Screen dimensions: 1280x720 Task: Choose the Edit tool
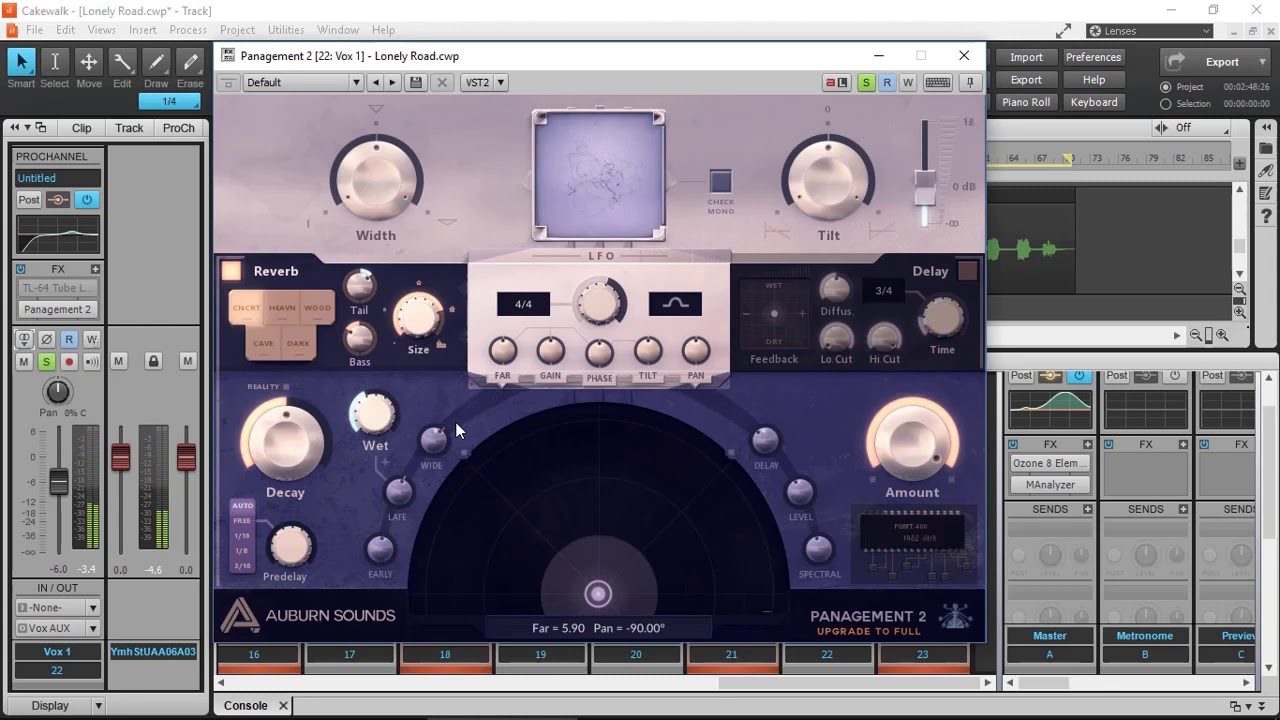pyautogui.click(x=122, y=62)
